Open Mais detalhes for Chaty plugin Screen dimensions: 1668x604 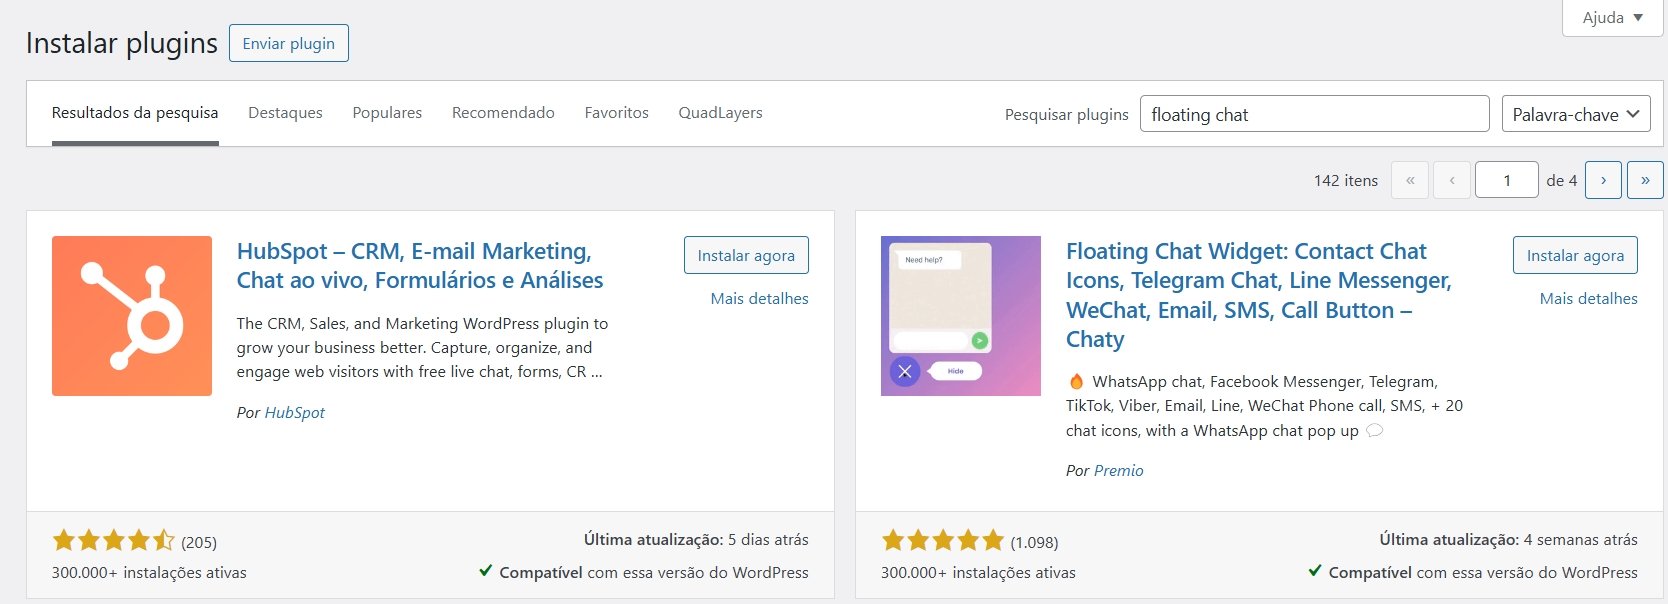[x=1588, y=298]
